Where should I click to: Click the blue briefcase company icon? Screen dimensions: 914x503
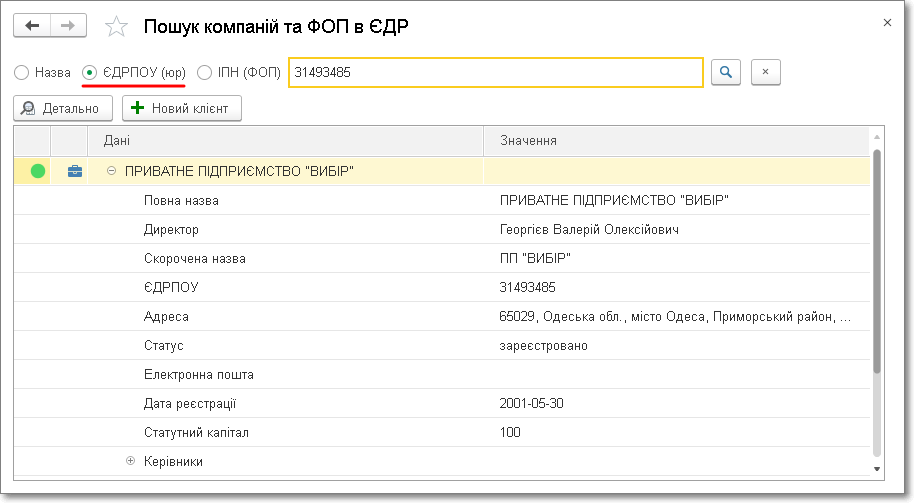pyautogui.click(x=74, y=171)
